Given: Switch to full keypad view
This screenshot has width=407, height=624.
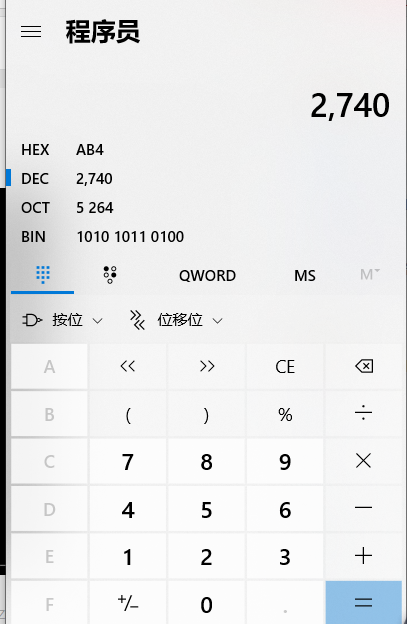Looking at the screenshot, I should pyautogui.click(x=43, y=275).
